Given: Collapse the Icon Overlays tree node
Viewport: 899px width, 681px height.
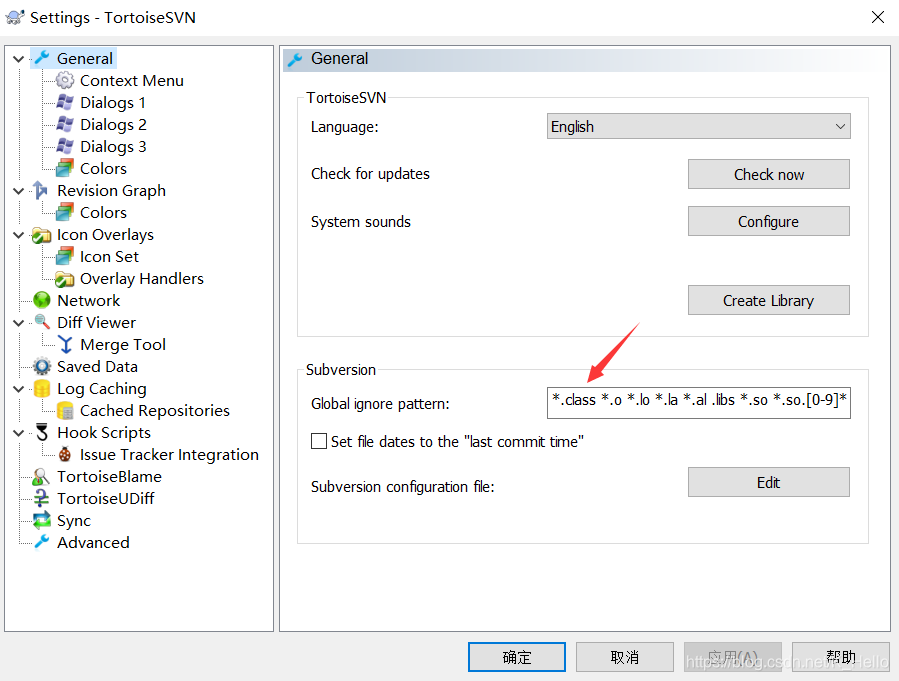Looking at the screenshot, I should (18, 235).
